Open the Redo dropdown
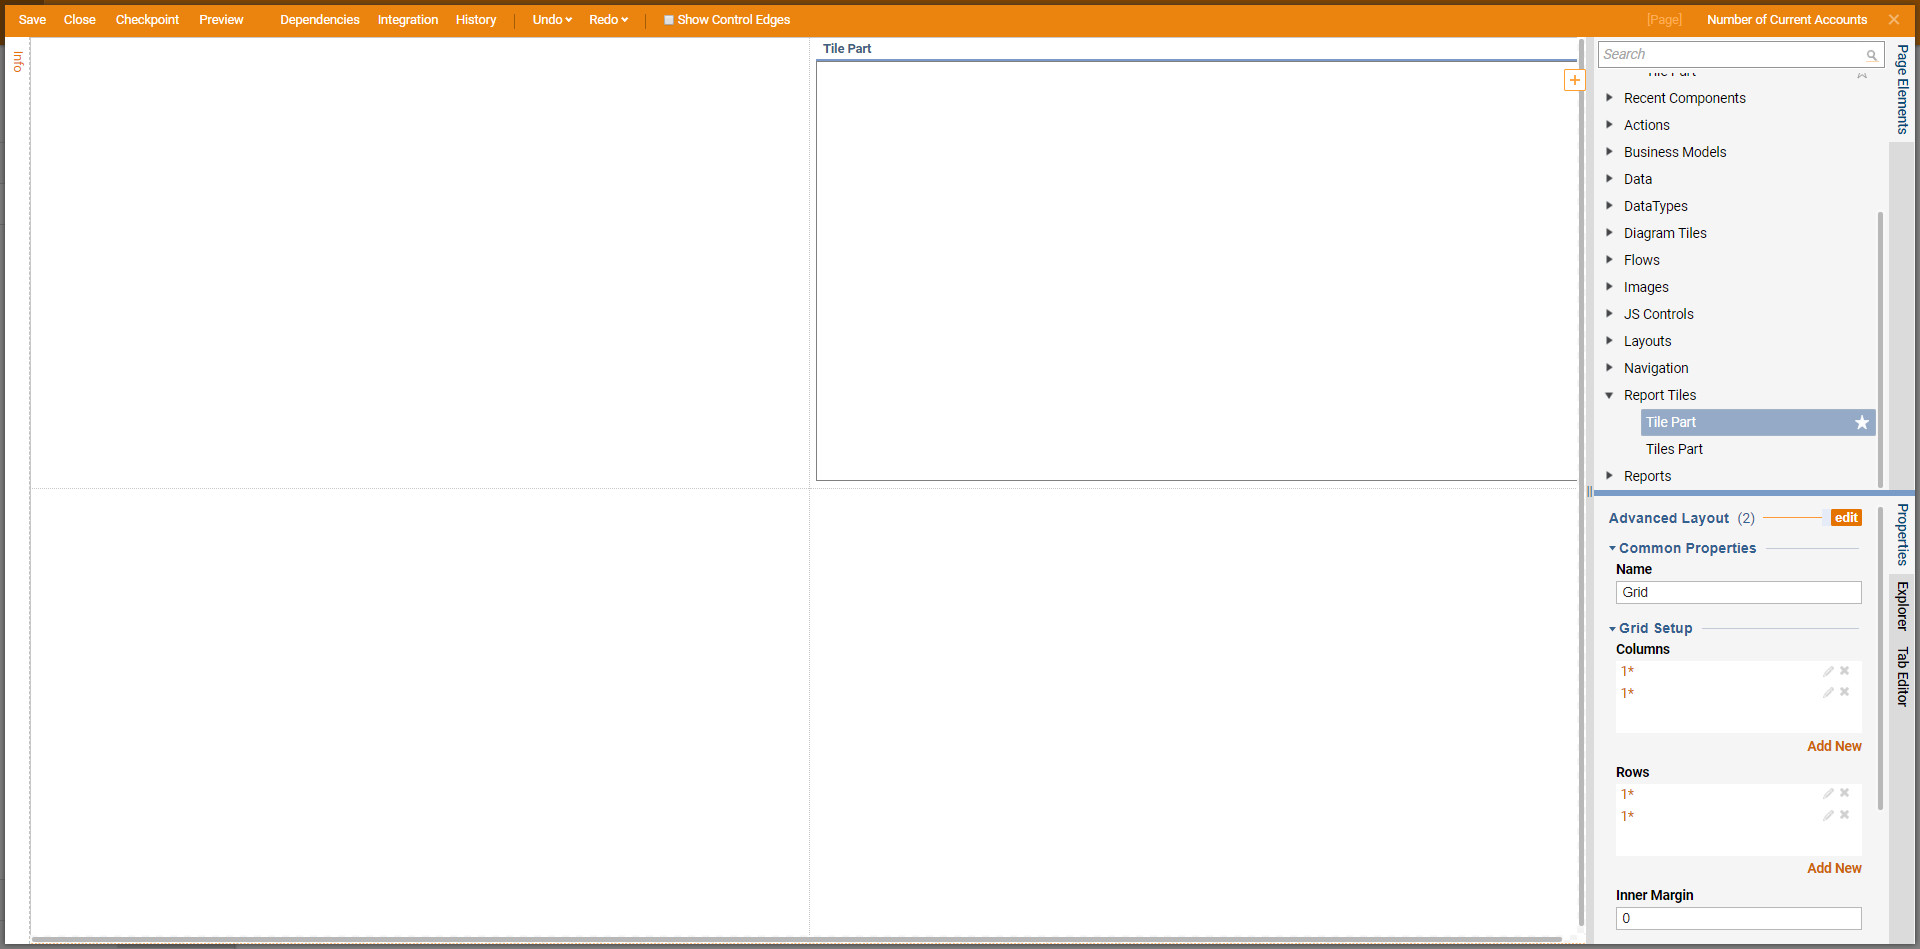Image resolution: width=1920 pixels, height=949 pixels. pos(608,20)
